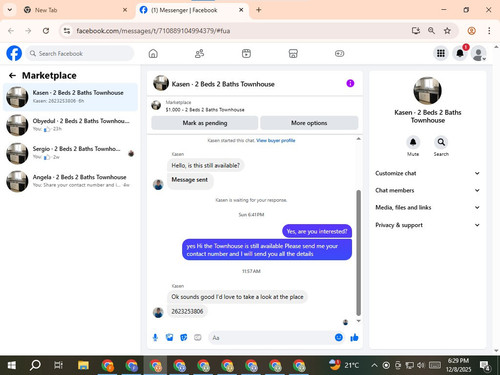Open browser zoom magnifier icon
The image size is (500, 375).
coord(431,31)
